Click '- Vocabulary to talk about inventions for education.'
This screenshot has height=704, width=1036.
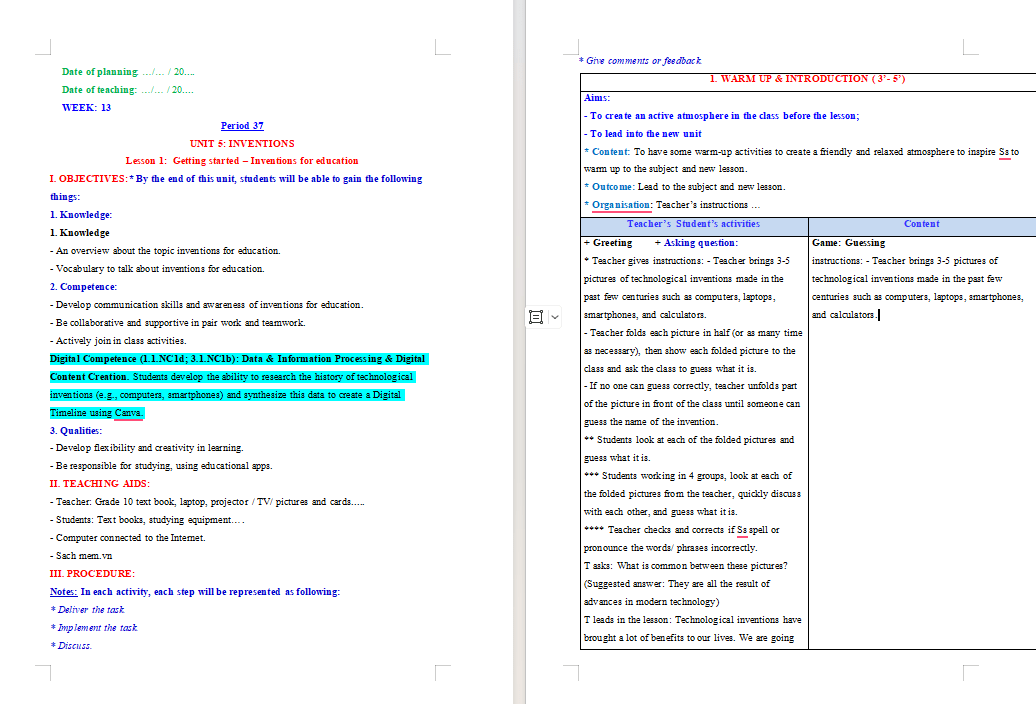click(157, 269)
